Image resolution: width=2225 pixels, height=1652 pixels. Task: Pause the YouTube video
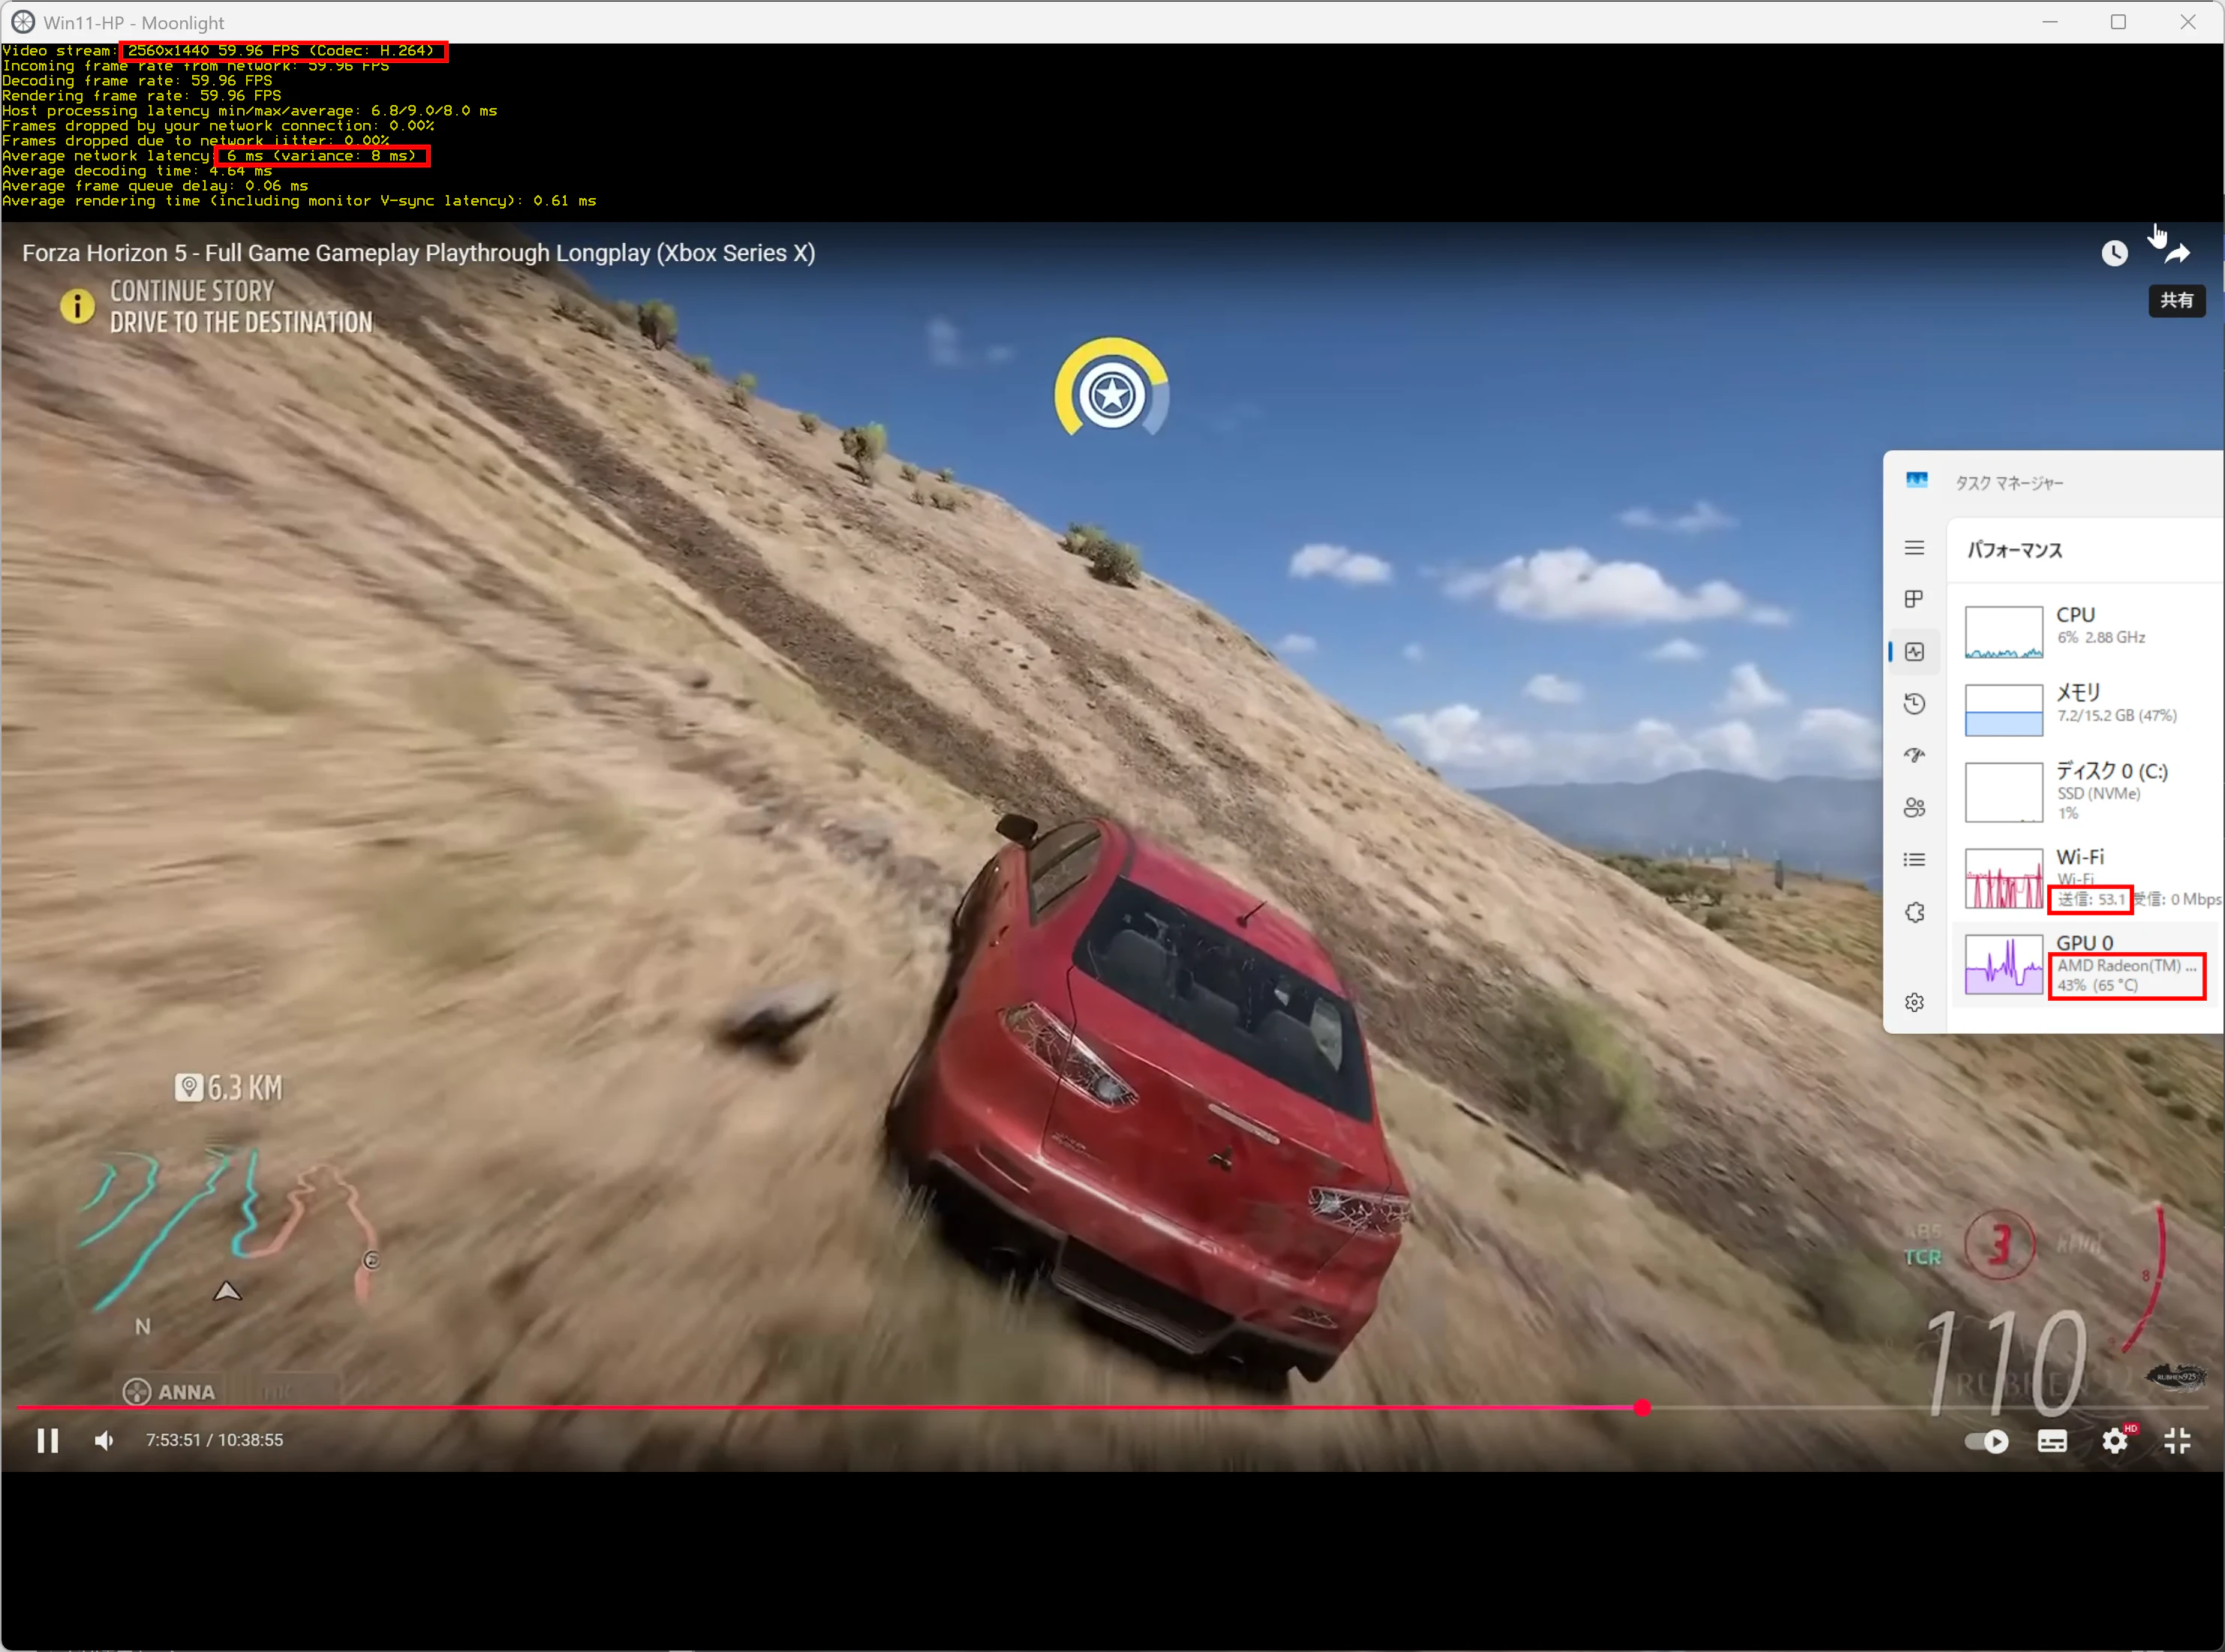(x=47, y=1440)
